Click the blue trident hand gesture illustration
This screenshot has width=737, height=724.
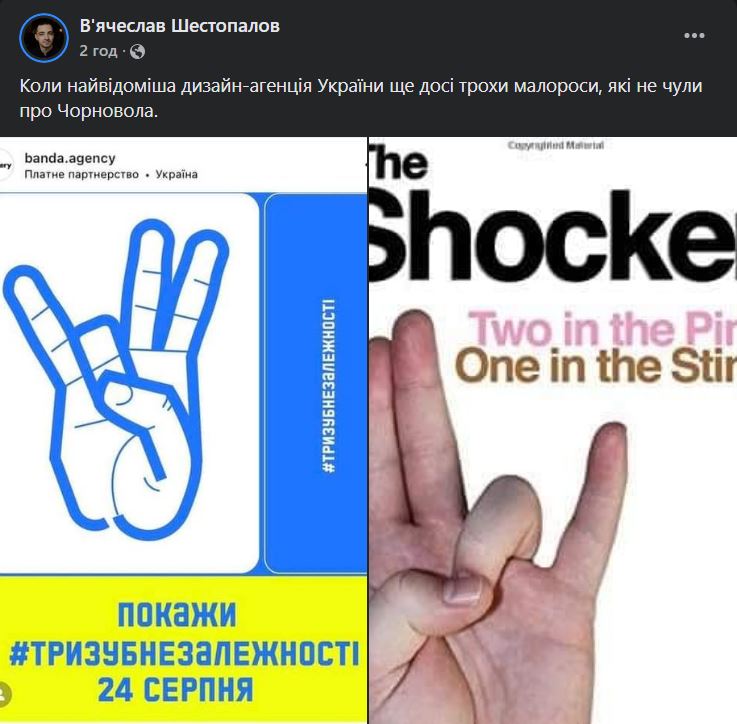point(117,379)
